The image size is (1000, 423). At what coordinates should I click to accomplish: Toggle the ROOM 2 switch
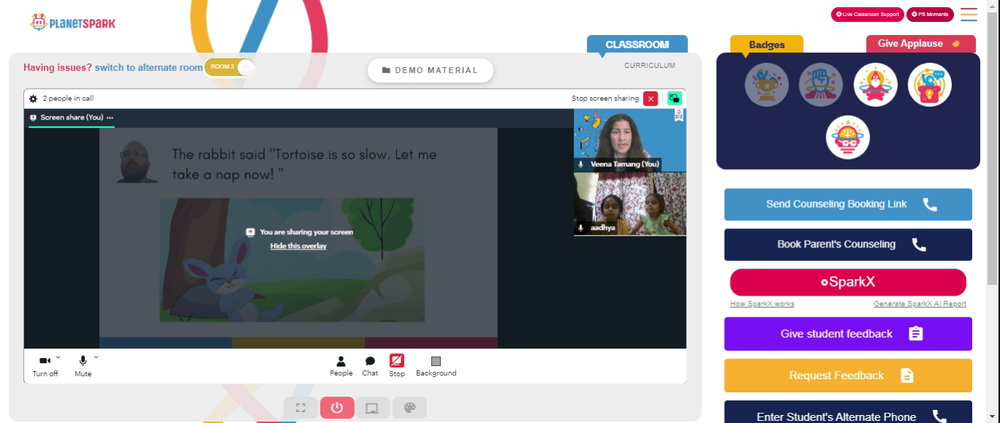[229, 67]
